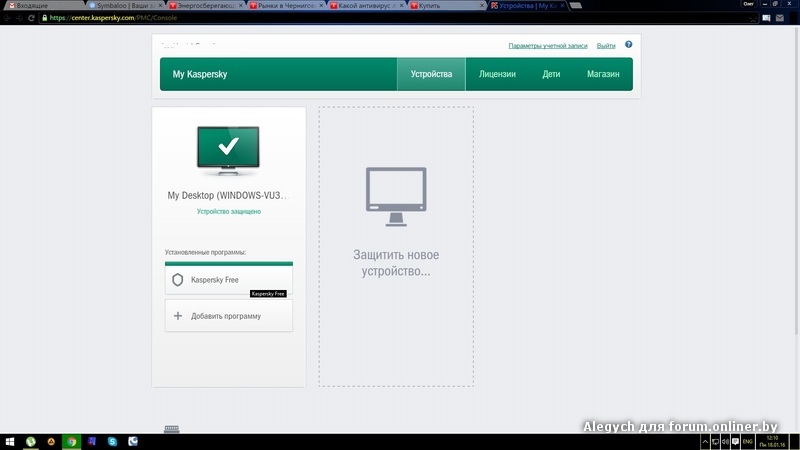Click the address bar URL field
This screenshot has width=800, height=450.
tap(398, 18)
